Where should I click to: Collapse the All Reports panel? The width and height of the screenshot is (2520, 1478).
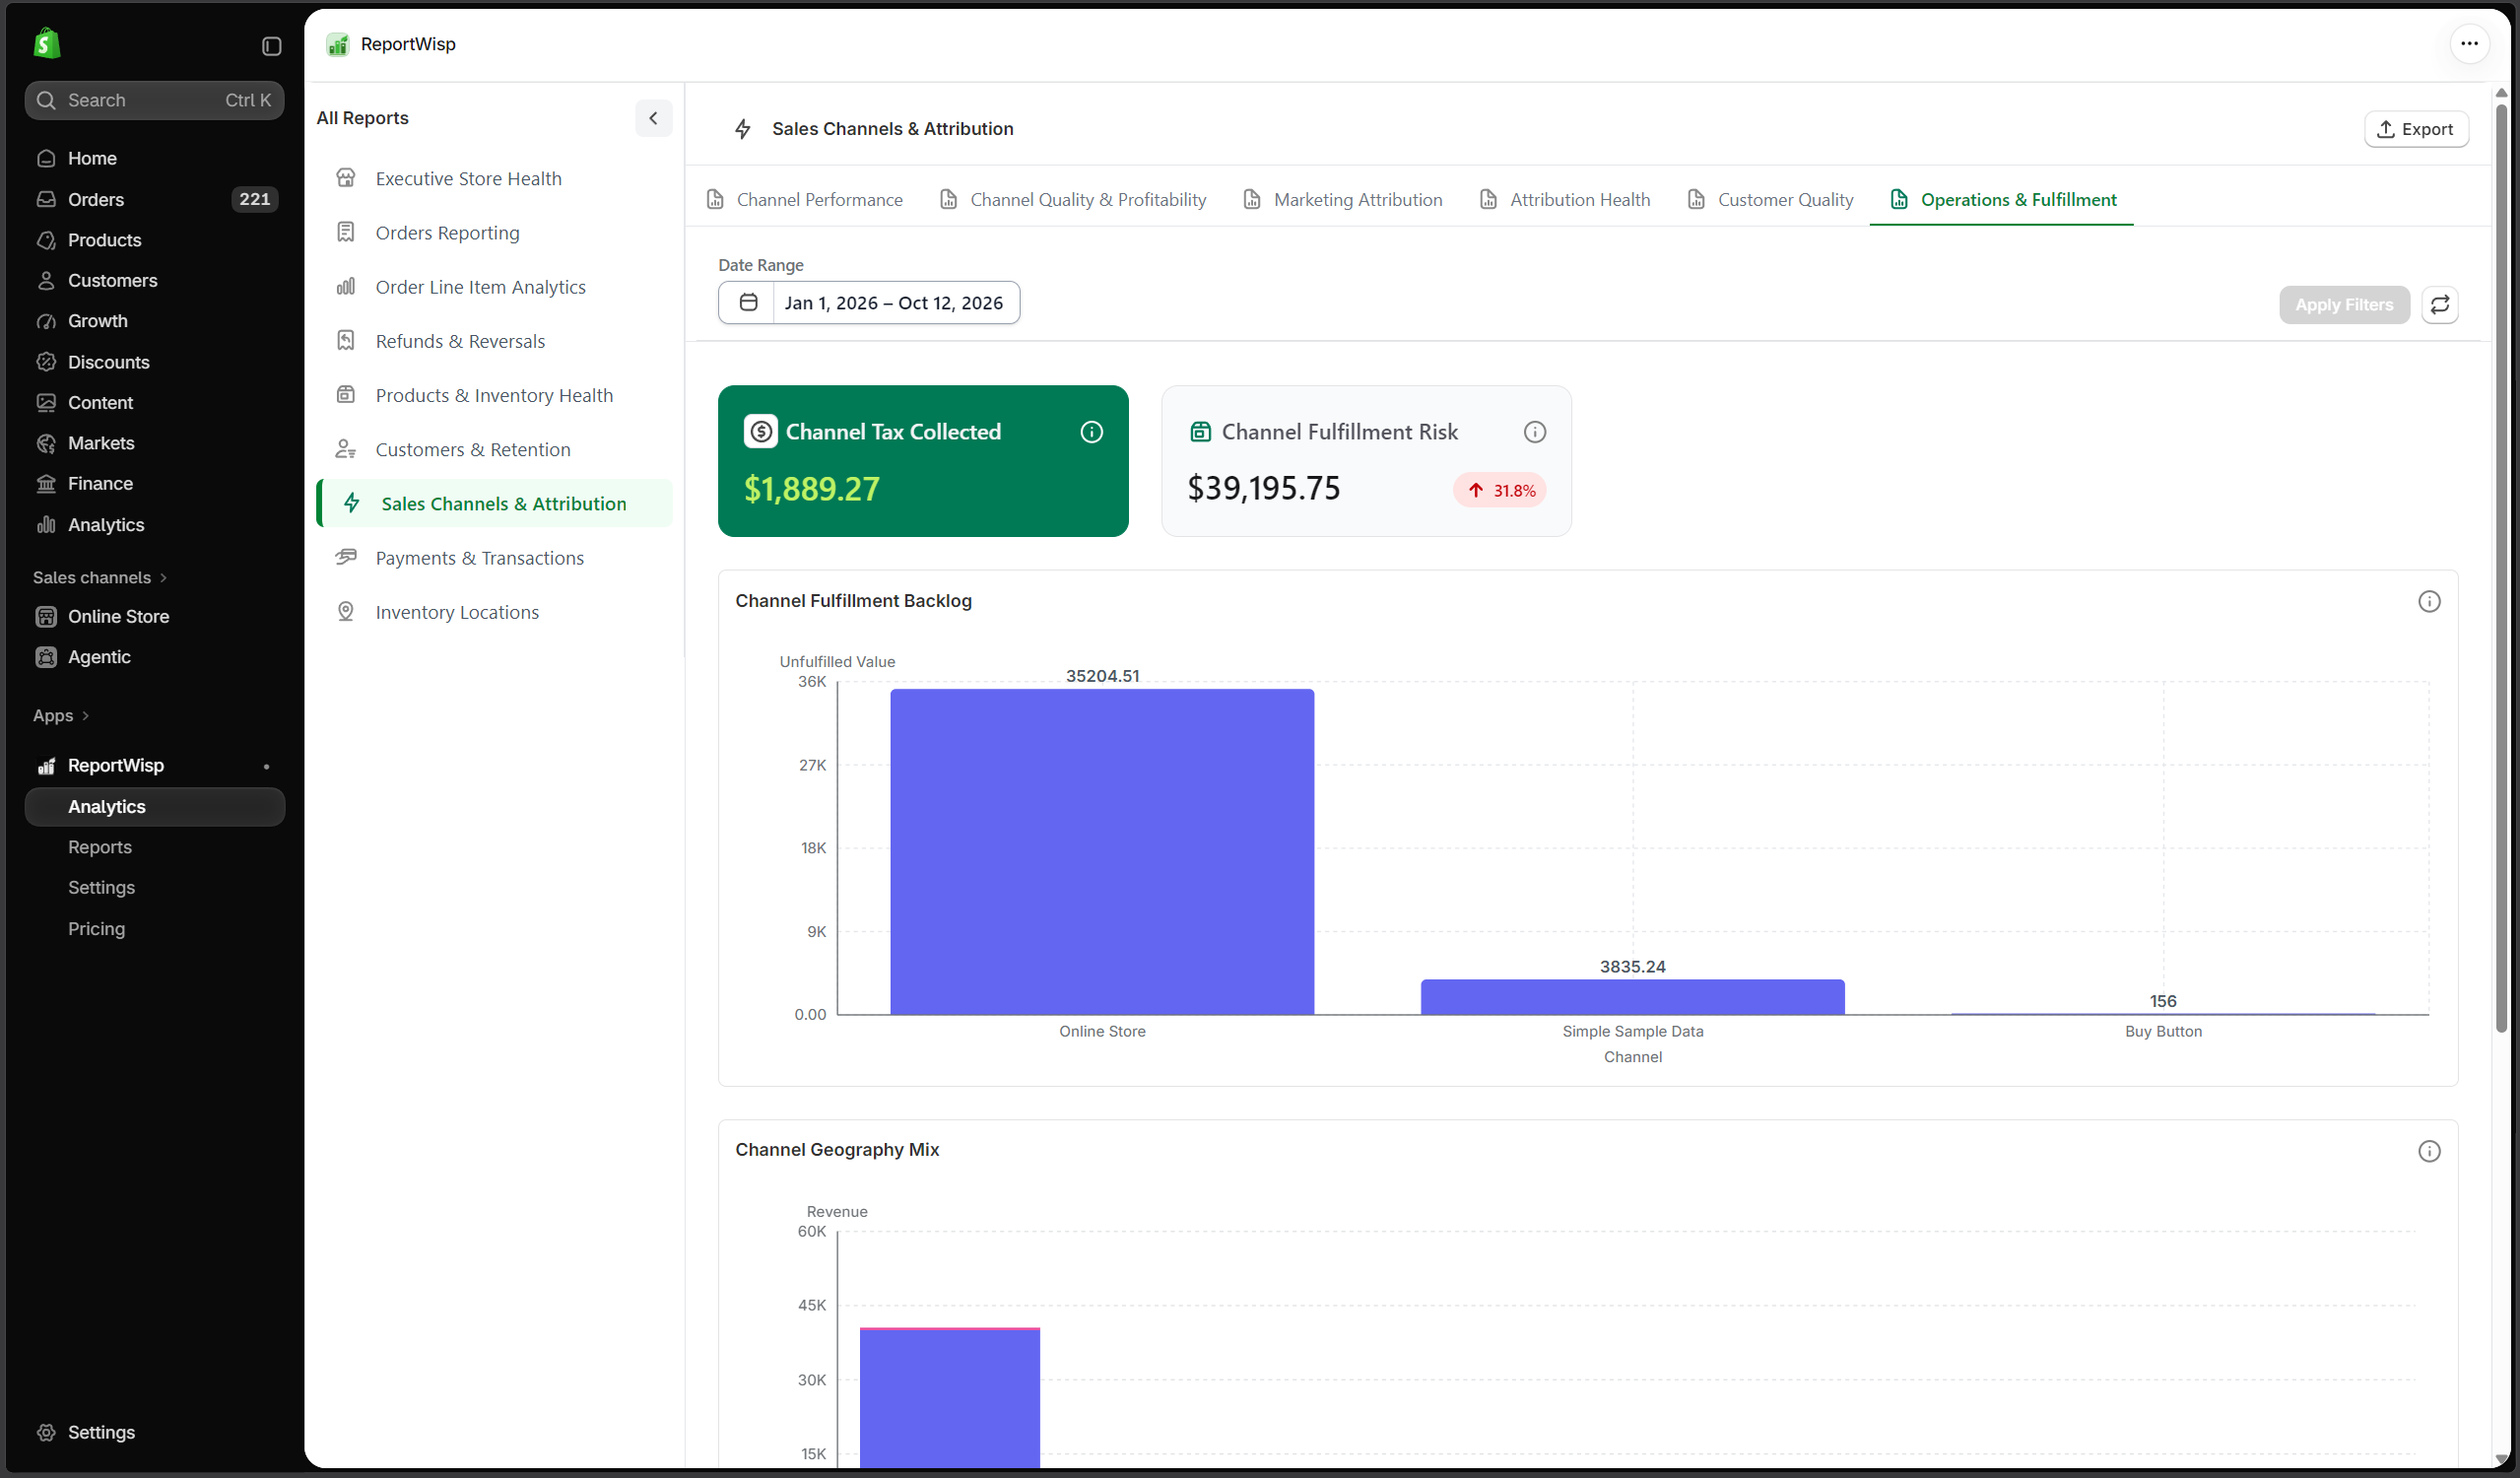coord(653,118)
